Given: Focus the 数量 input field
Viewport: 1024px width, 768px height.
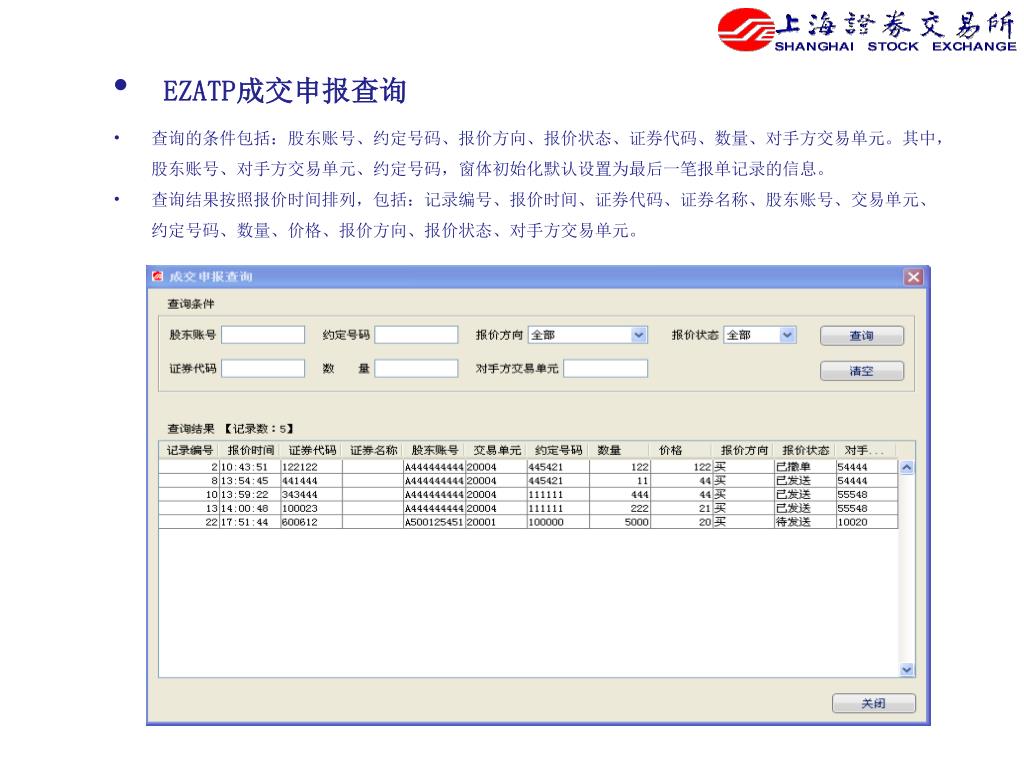Looking at the screenshot, I should coord(416,368).
